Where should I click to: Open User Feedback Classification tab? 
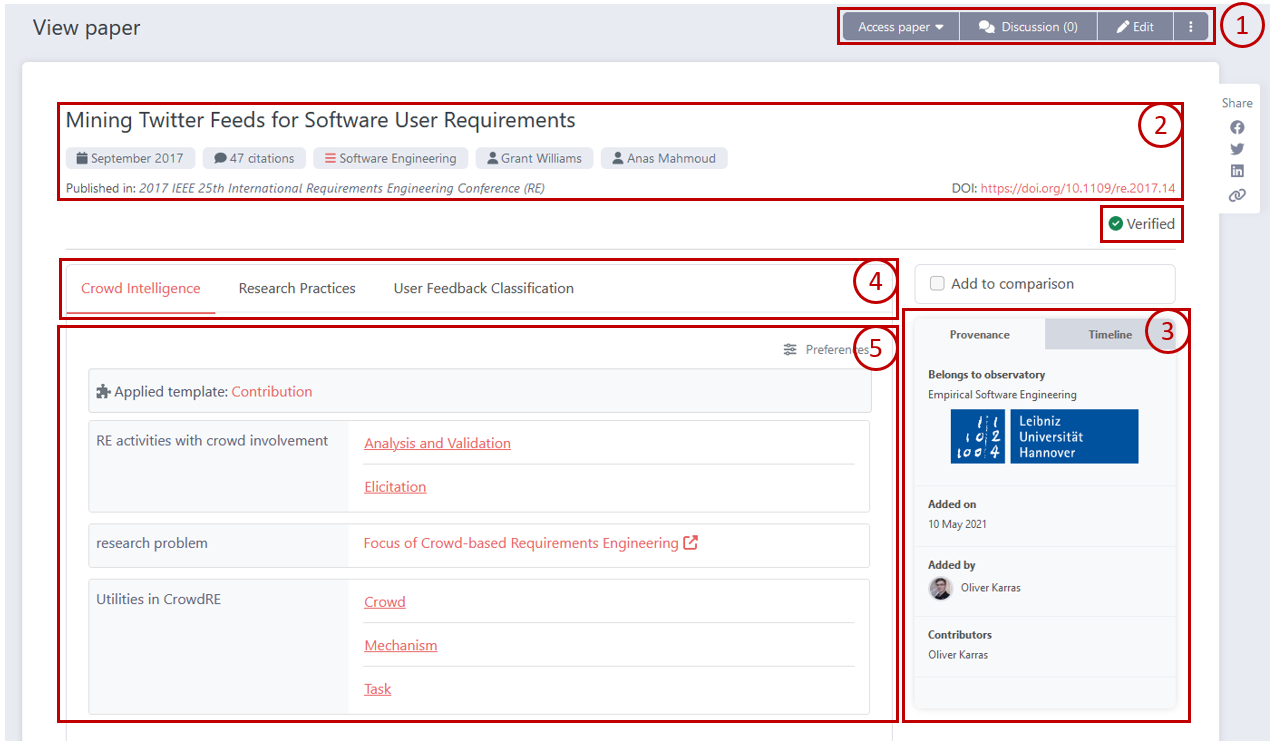click(483, 289)
